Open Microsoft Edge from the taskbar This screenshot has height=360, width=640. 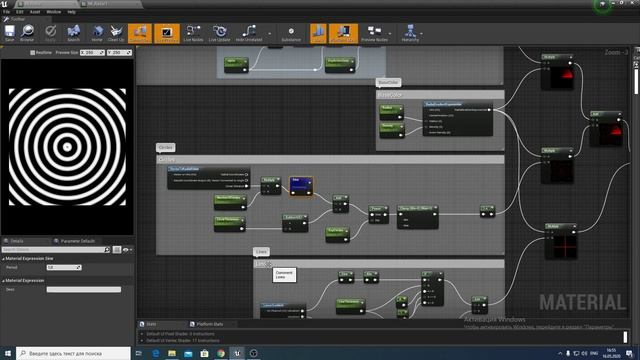(x=156, y=353)
